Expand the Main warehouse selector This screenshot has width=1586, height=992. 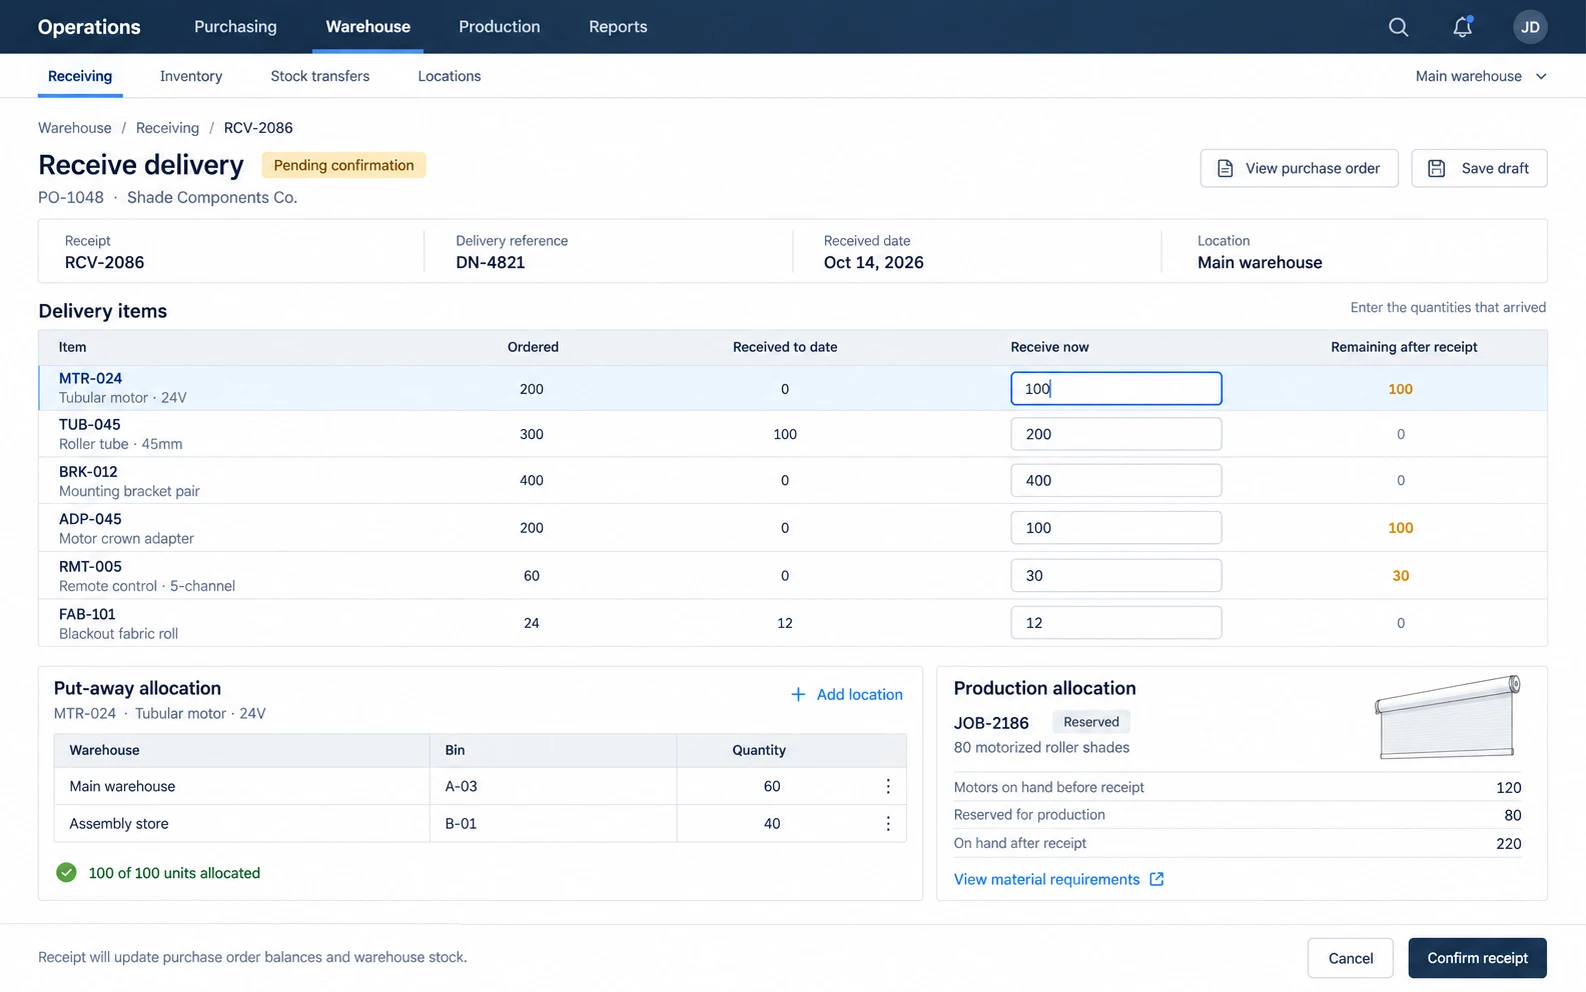pos(1481,76)
